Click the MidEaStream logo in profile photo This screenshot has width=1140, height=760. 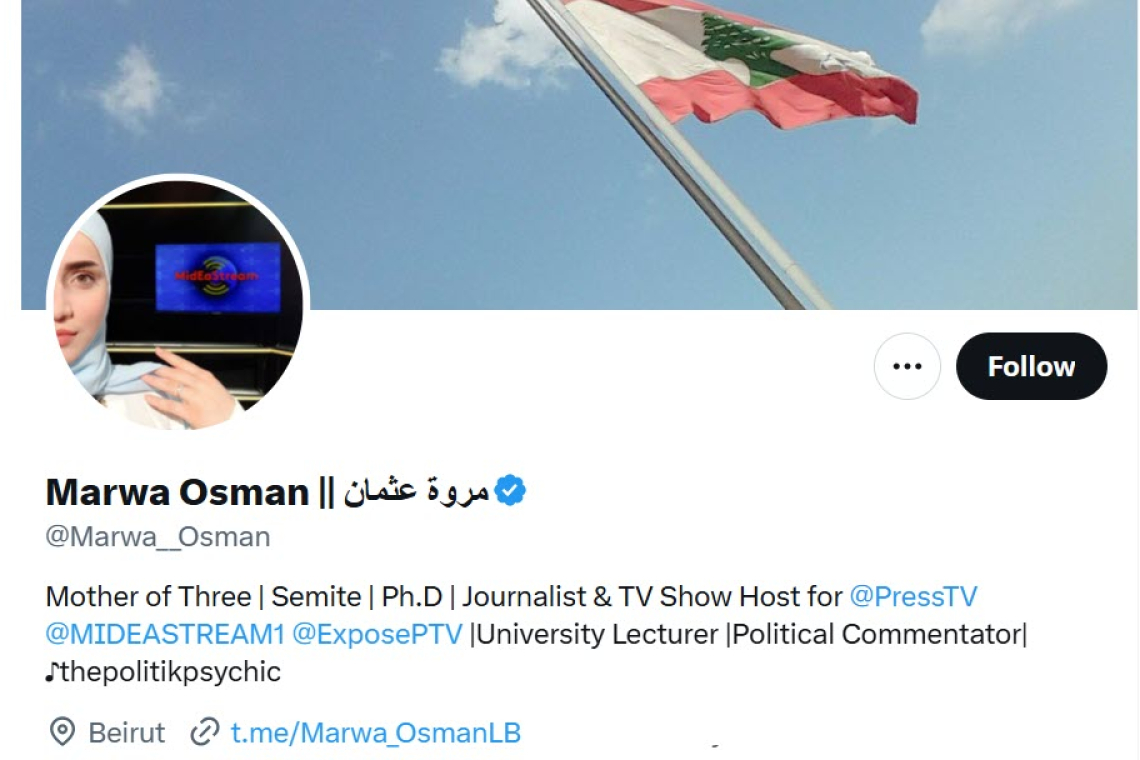point(217,276)
